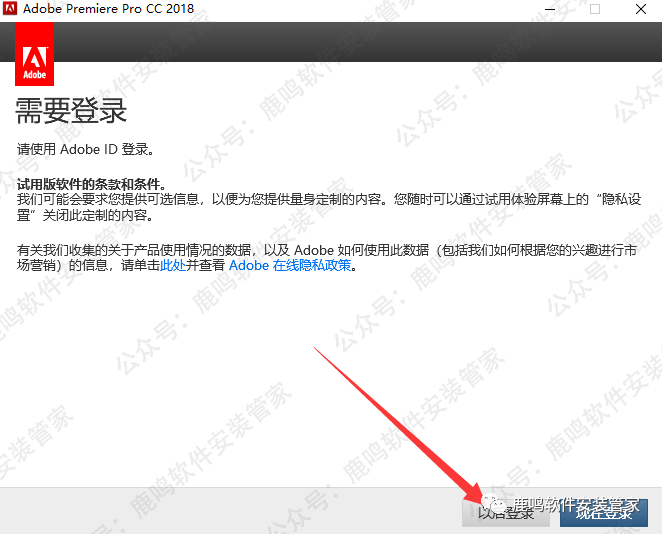The height and width of the screenshot is (534, 662).
Task: Click the 需要登录 heading
Action: pos(71,111)
